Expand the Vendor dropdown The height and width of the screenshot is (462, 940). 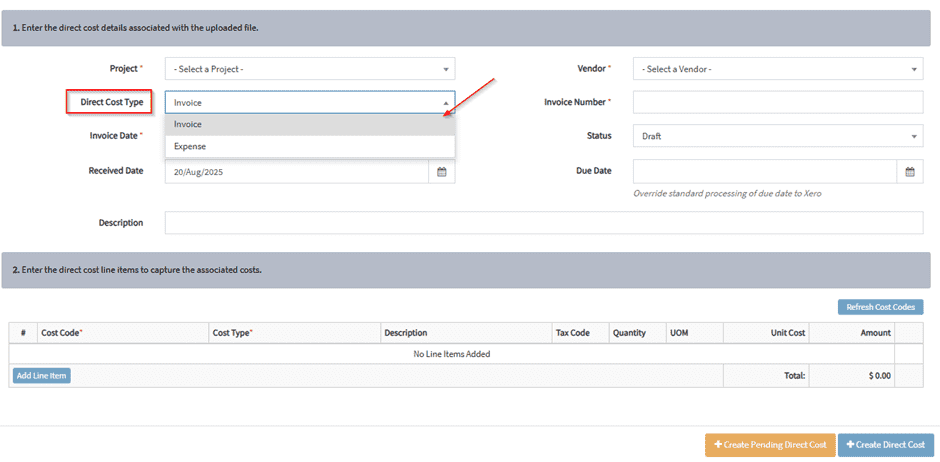point(778,69)
